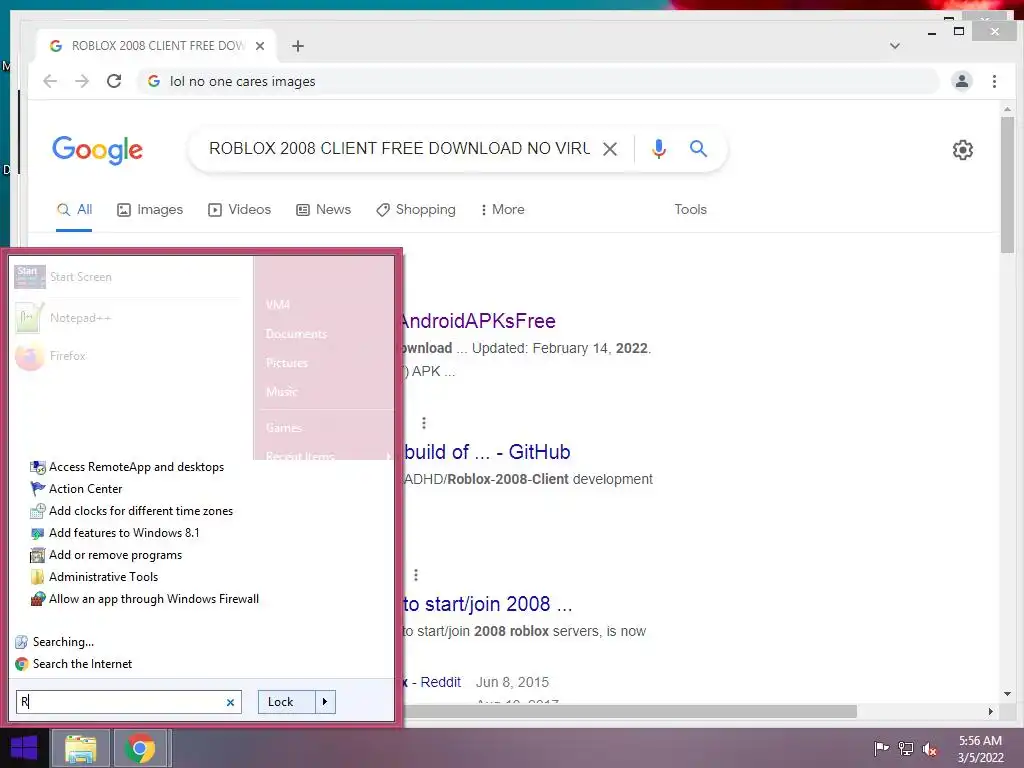
Task: Go forward in Chrome history
Action: tap(82, 81)
